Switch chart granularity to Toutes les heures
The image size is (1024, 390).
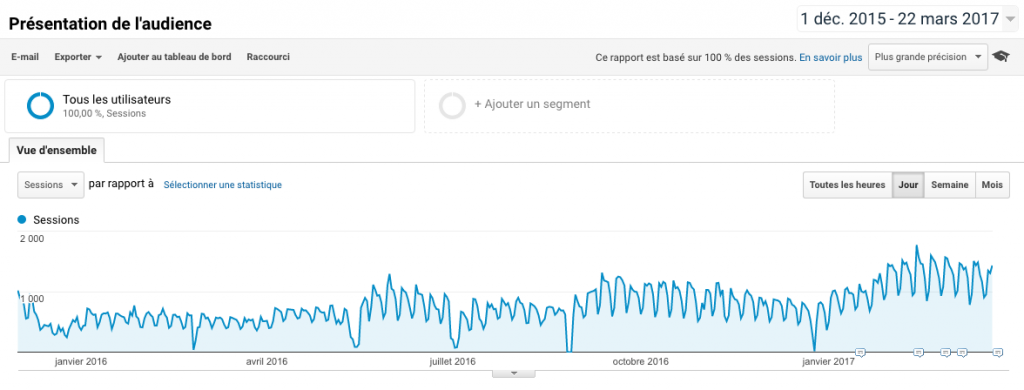(847, 185)
